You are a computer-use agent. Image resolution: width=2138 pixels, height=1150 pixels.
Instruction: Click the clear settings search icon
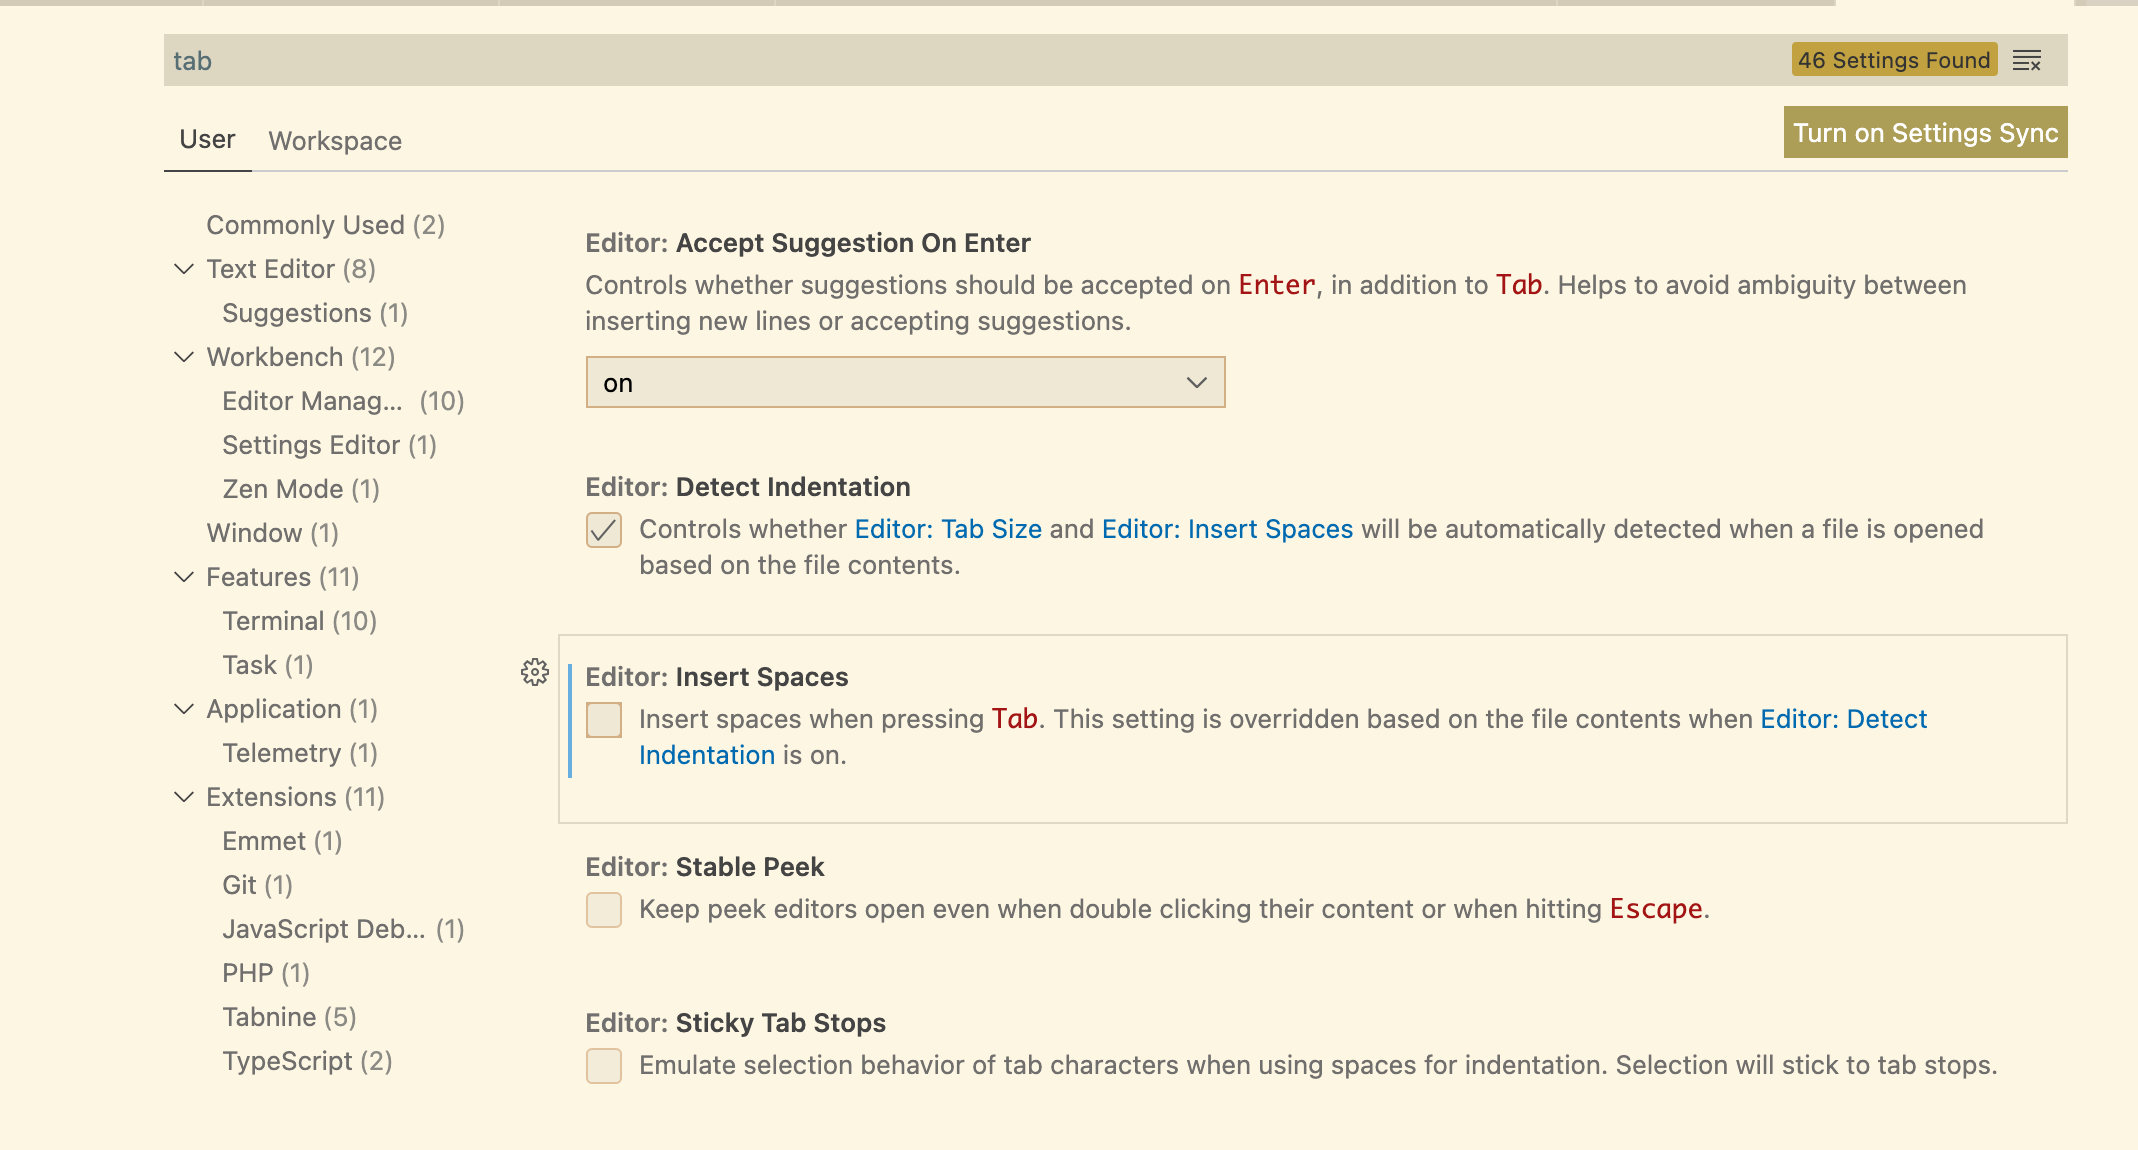coord(2026,61)
